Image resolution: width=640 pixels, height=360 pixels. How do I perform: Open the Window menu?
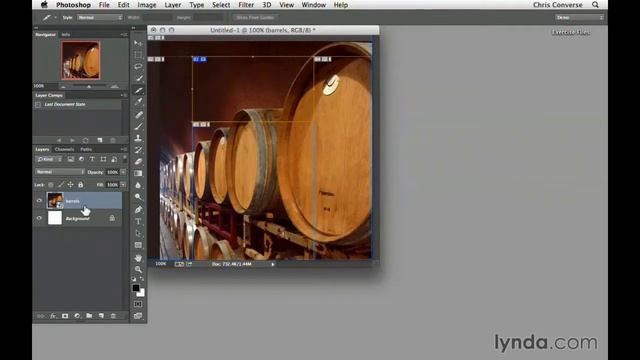[313, 5]
